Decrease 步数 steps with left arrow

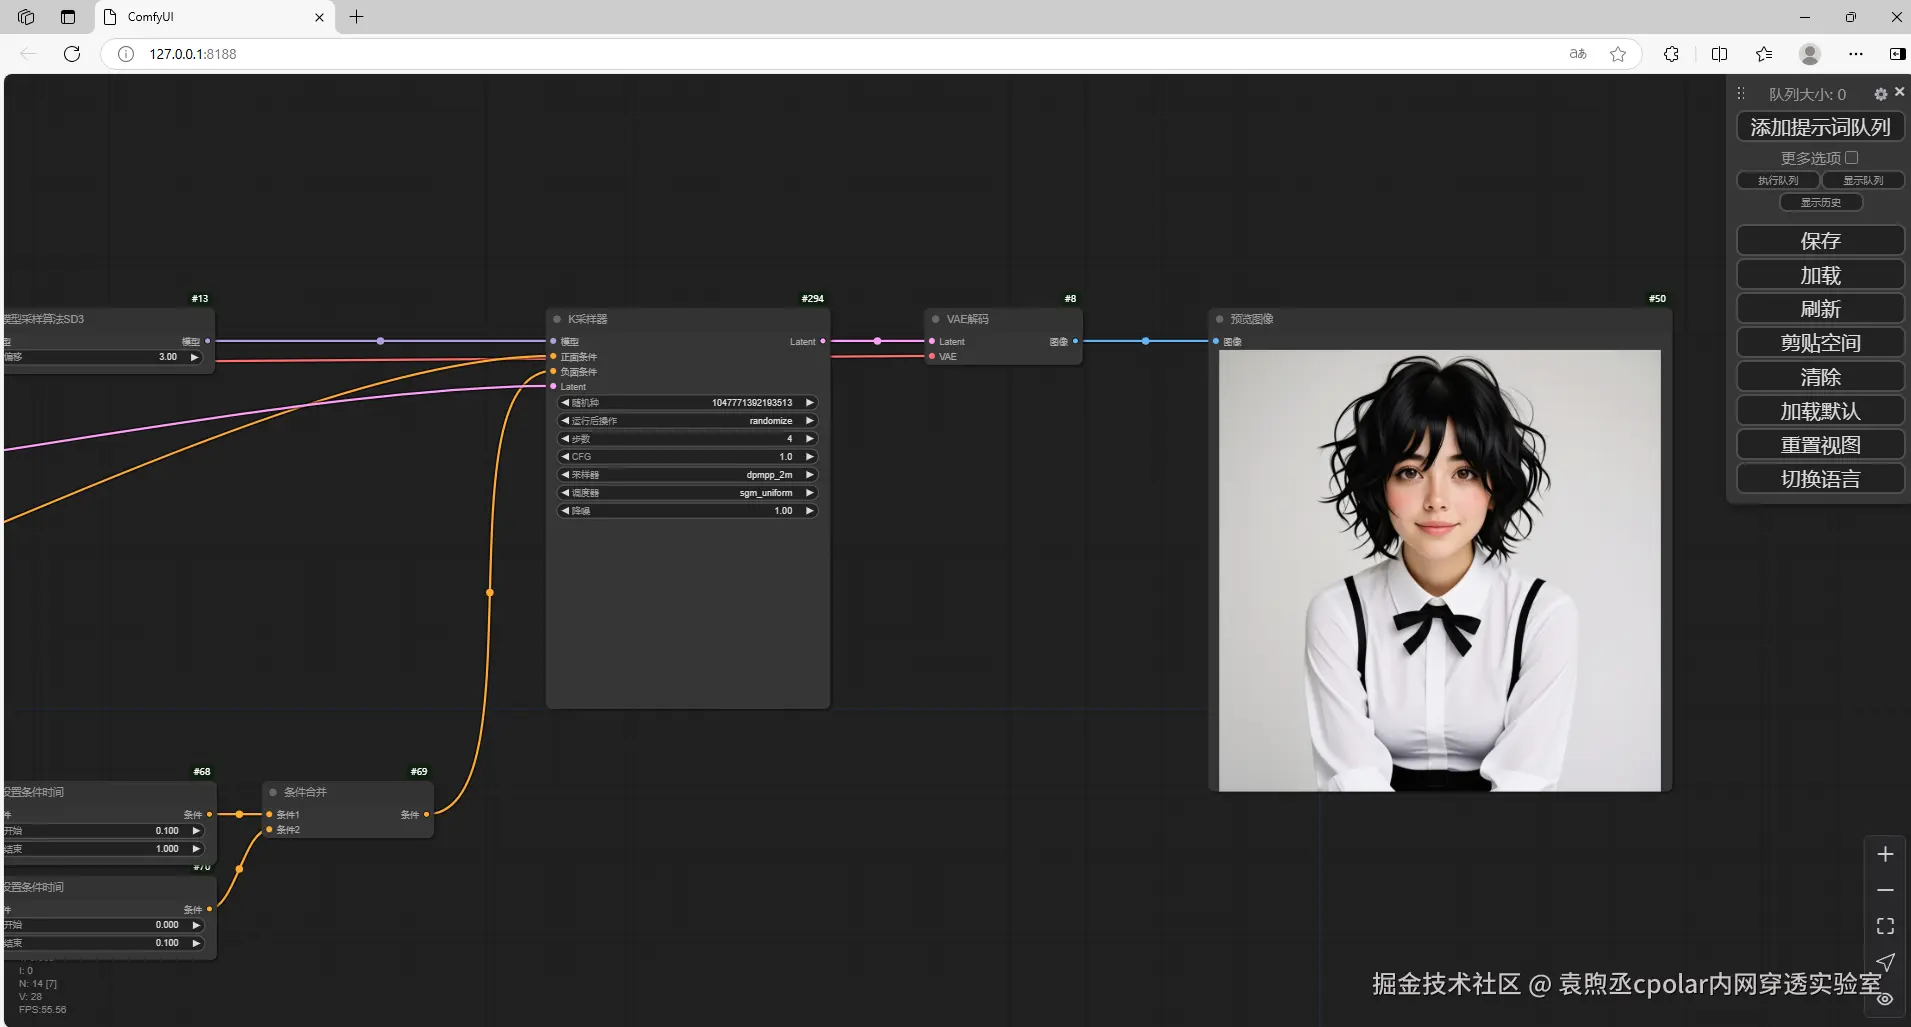click(x=565, y=439)
